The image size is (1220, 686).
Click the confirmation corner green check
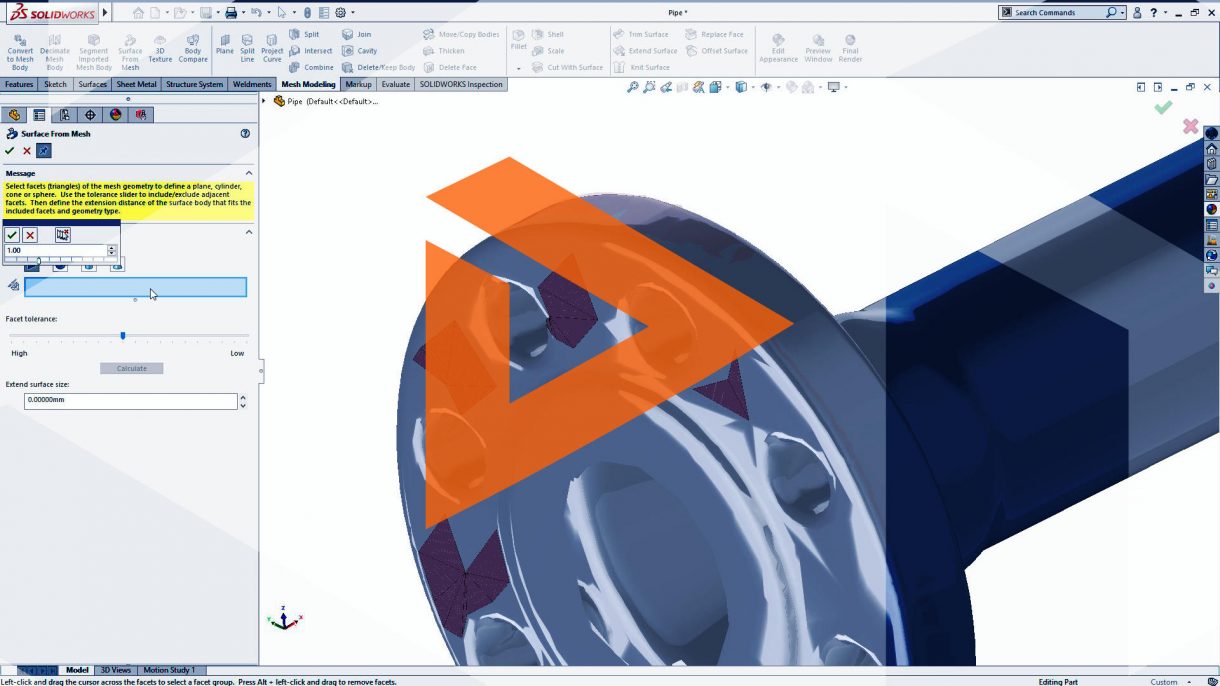click(1162, 107)
